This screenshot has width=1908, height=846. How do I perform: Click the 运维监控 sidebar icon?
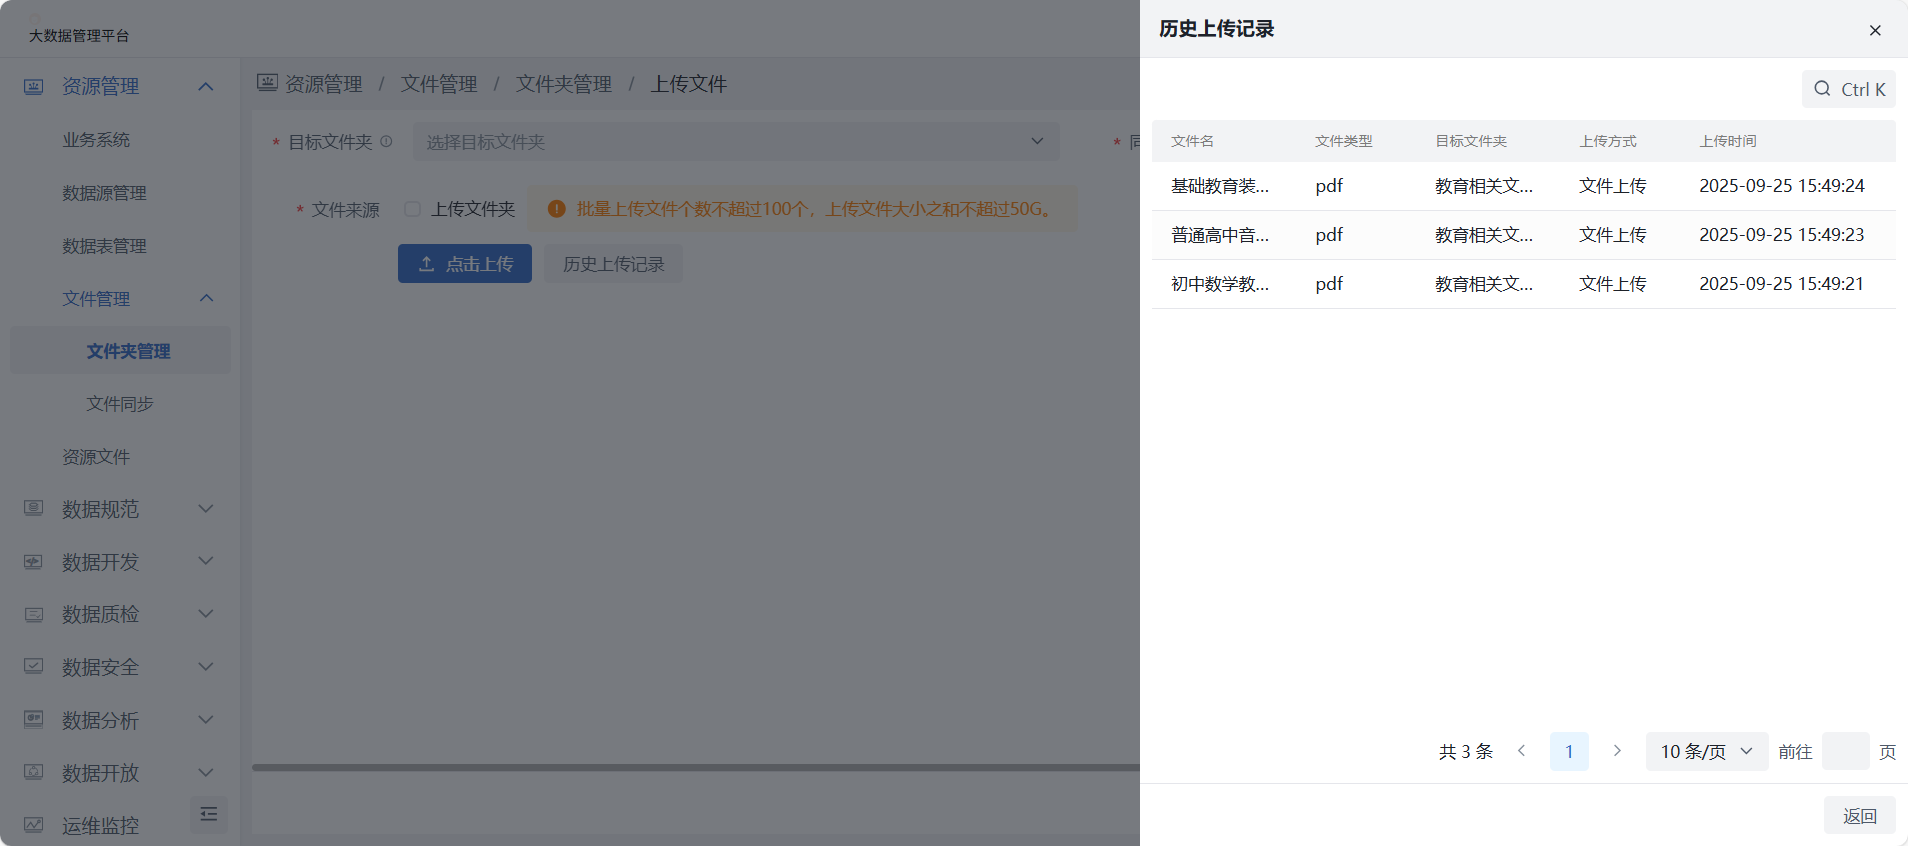click(34, 826)
